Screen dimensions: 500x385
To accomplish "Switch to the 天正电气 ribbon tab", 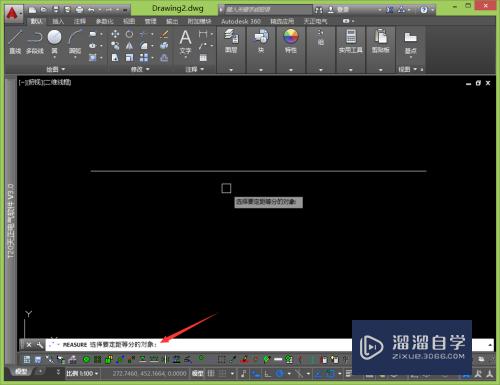I will pyautogui.click(x=315, y=21).
